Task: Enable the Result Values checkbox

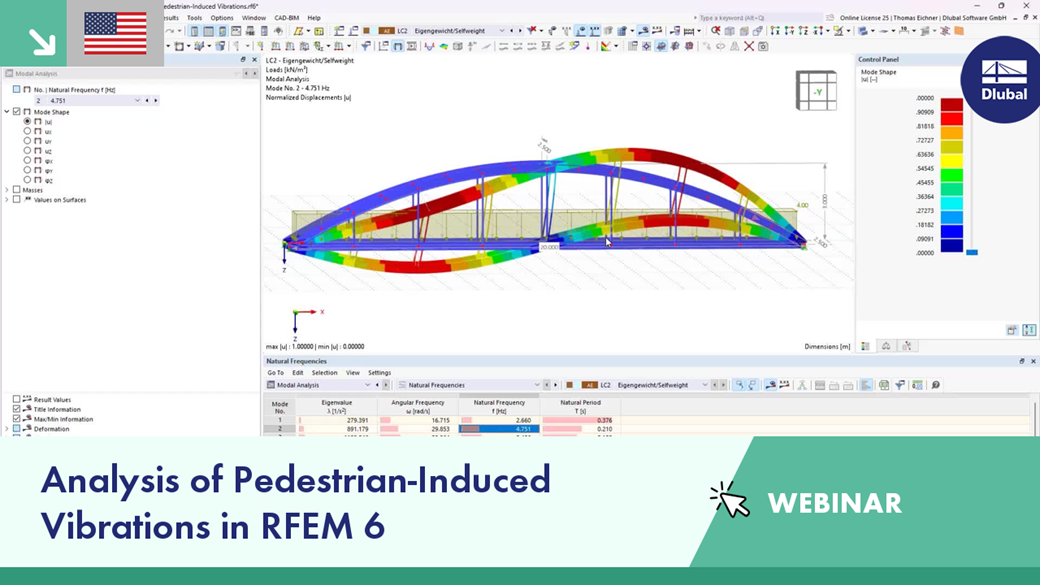Action: pos(17,399)
